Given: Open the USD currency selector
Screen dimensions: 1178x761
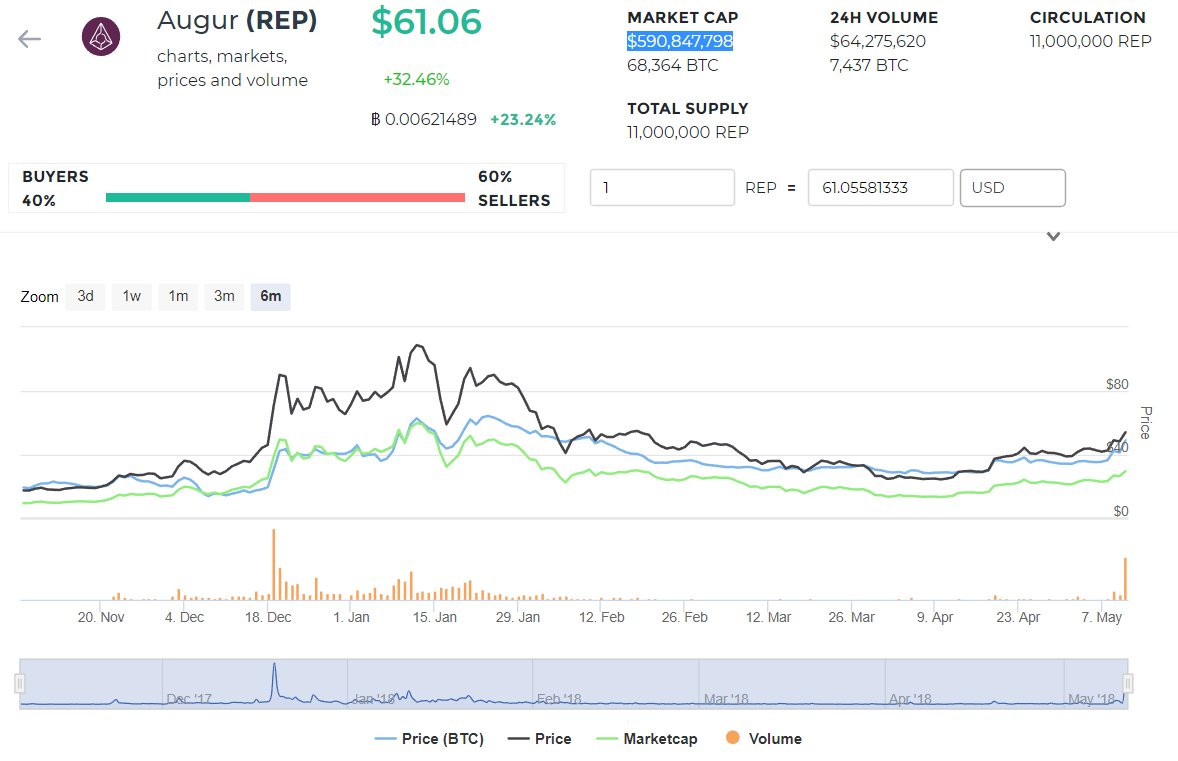Looking at the screenshot, I should [x=1012, y=188].
